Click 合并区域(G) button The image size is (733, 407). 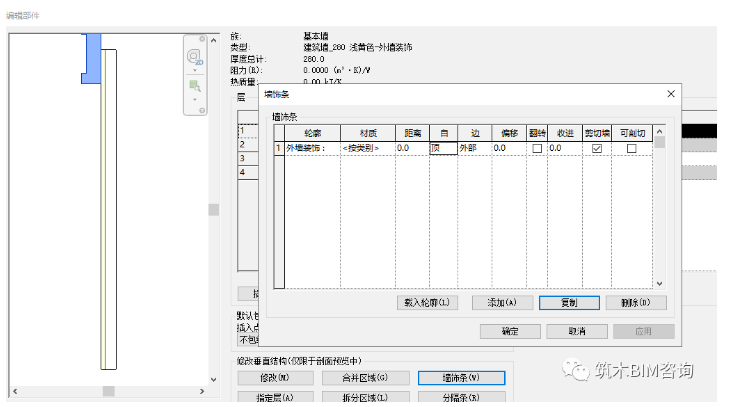pos(366,378)
